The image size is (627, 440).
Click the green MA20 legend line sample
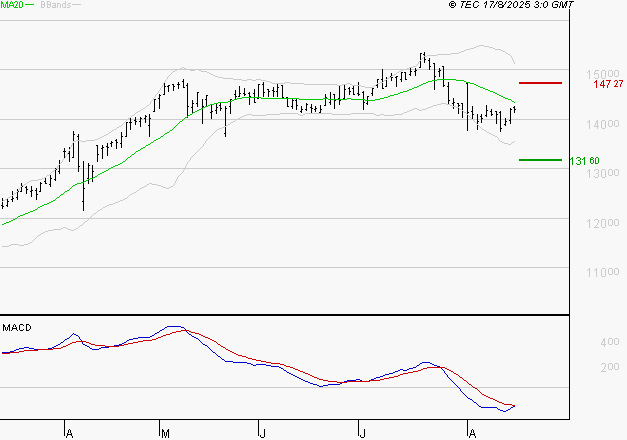[30, 5]
